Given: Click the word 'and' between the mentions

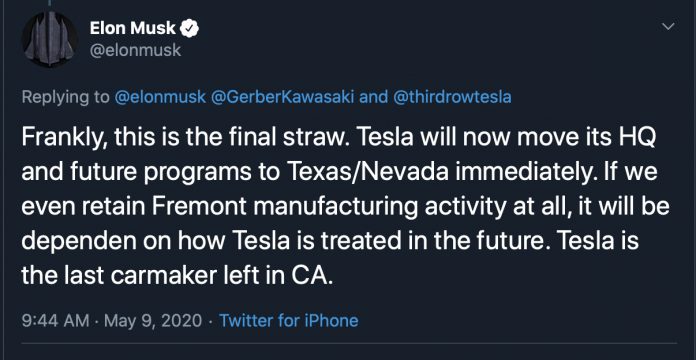Looking at the screenshot, I should [373, 97].
